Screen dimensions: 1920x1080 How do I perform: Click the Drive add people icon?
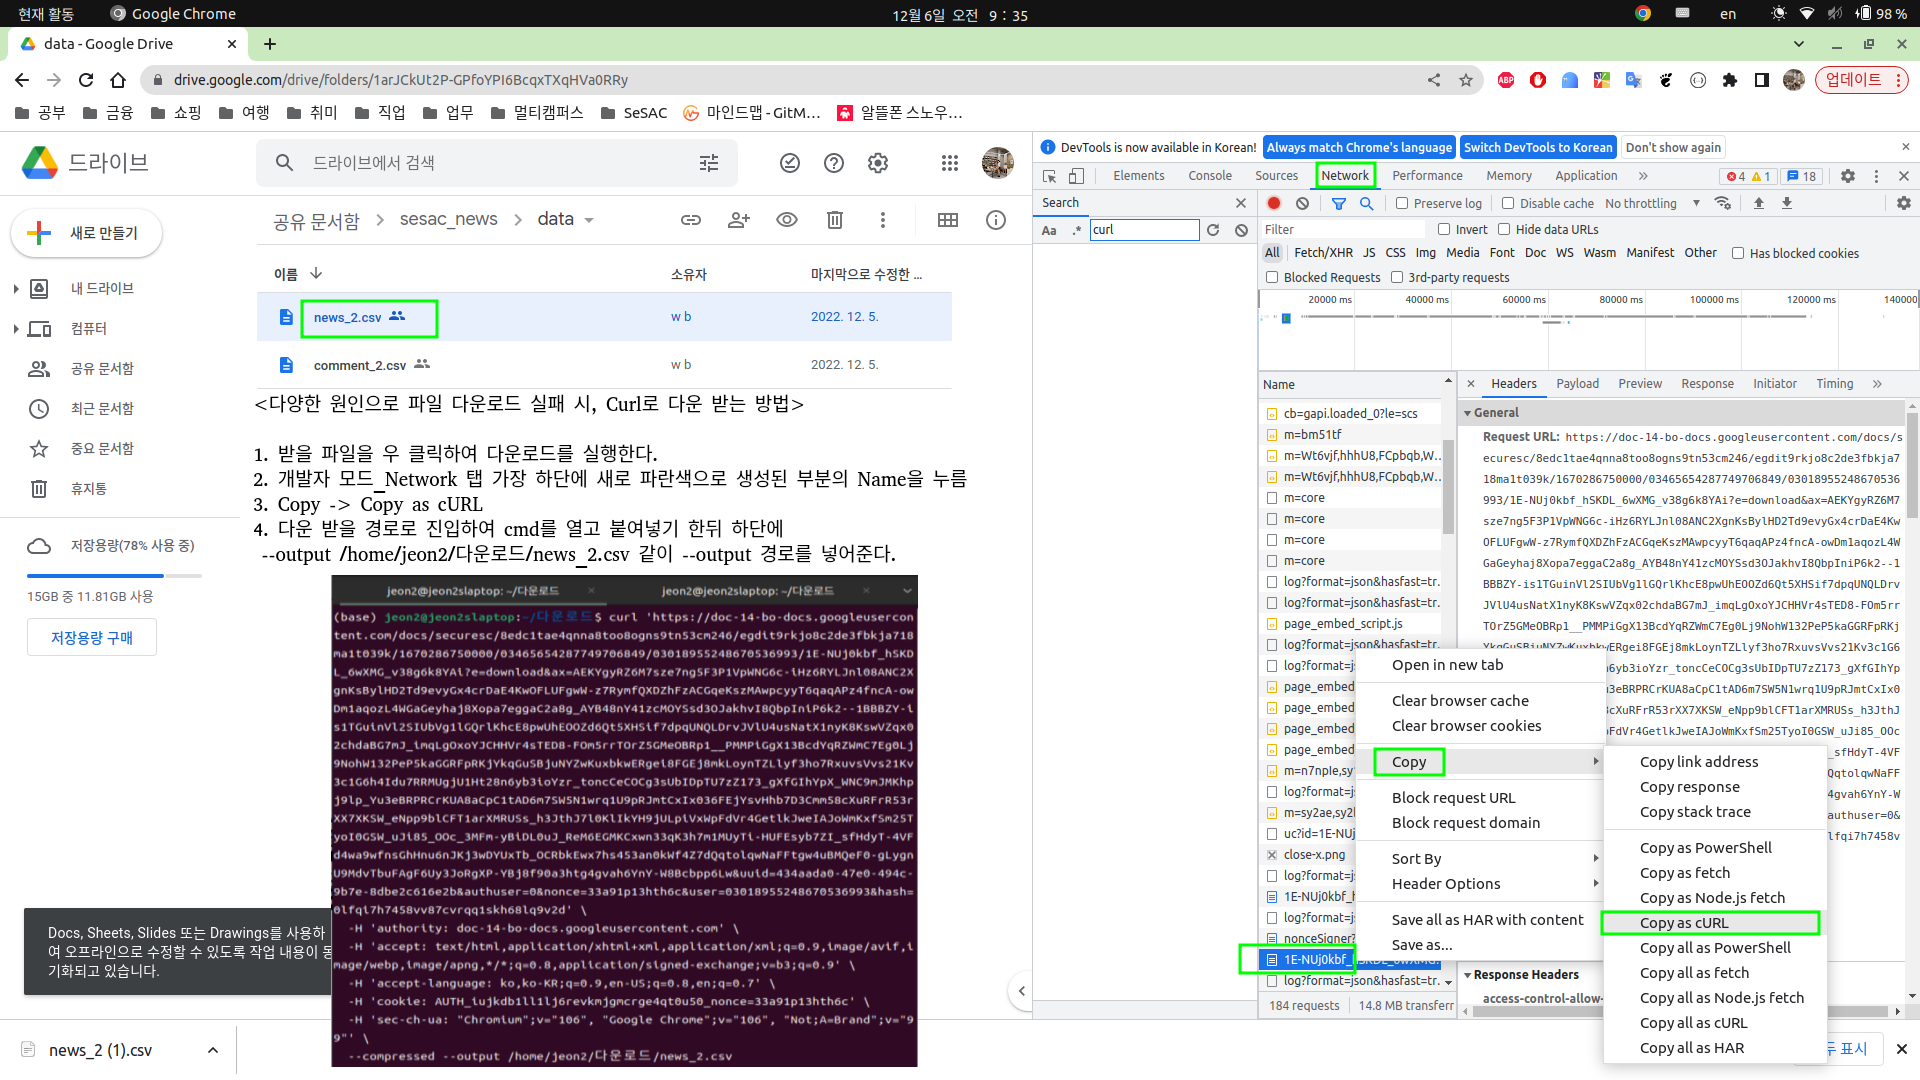coord(739,220)
